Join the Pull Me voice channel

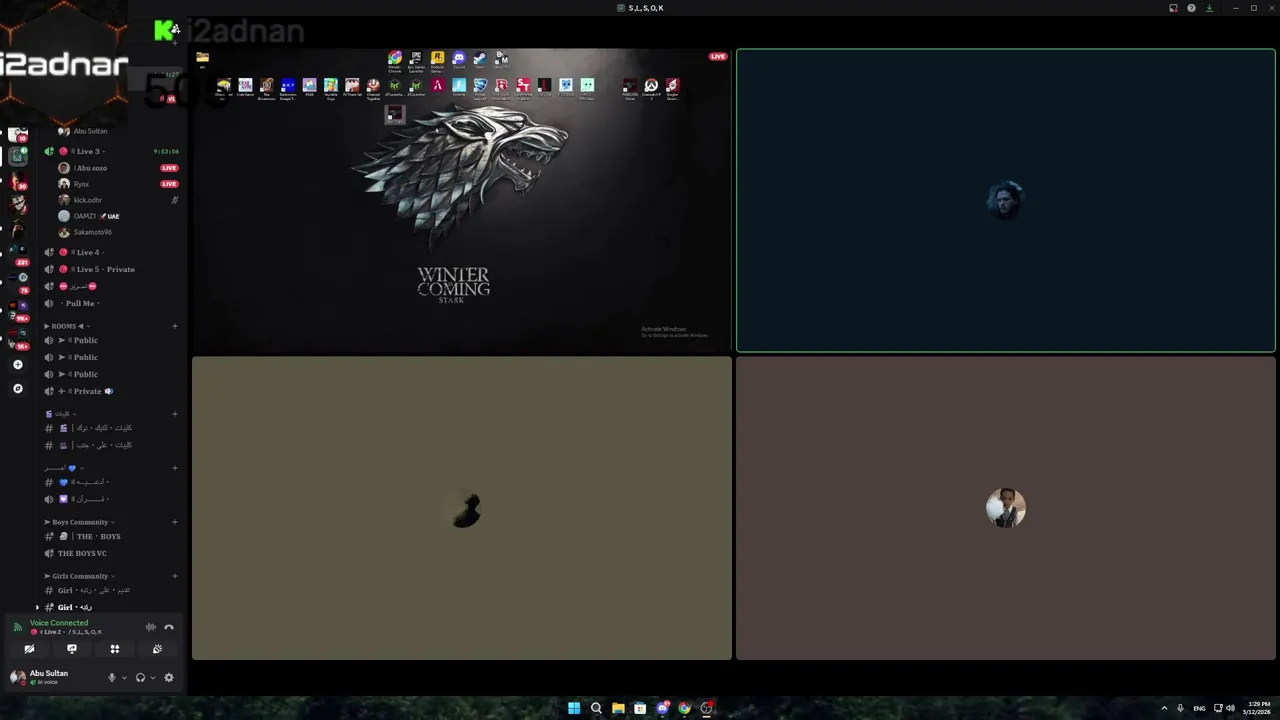110,303
